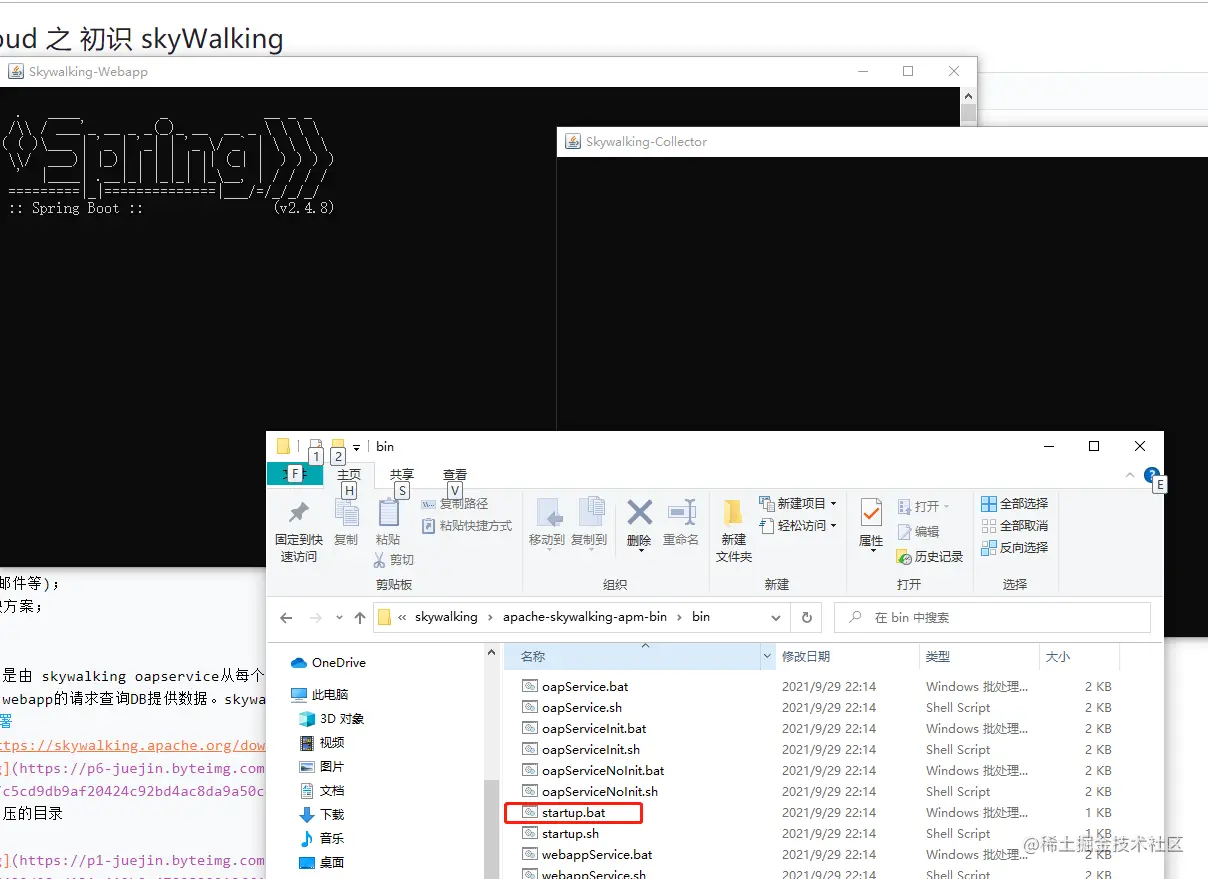Select Downloads (下载) in the navigation pane
Screen dimensions: 1208x879
[322, 815]
